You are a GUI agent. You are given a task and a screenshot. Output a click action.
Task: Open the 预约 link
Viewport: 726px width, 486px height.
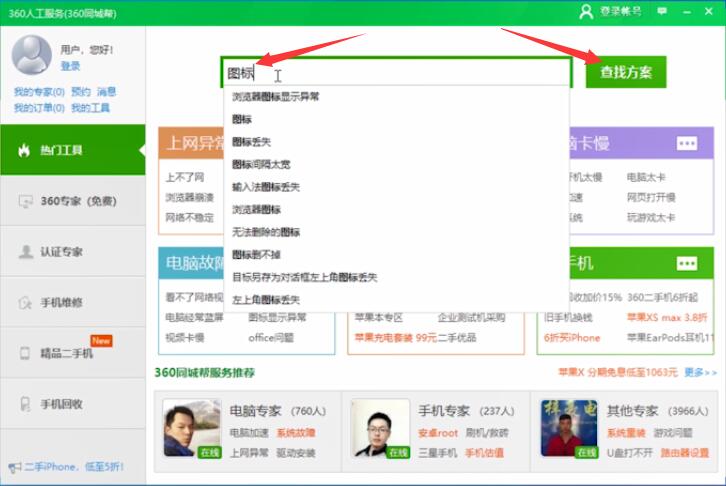coord(81,92)
